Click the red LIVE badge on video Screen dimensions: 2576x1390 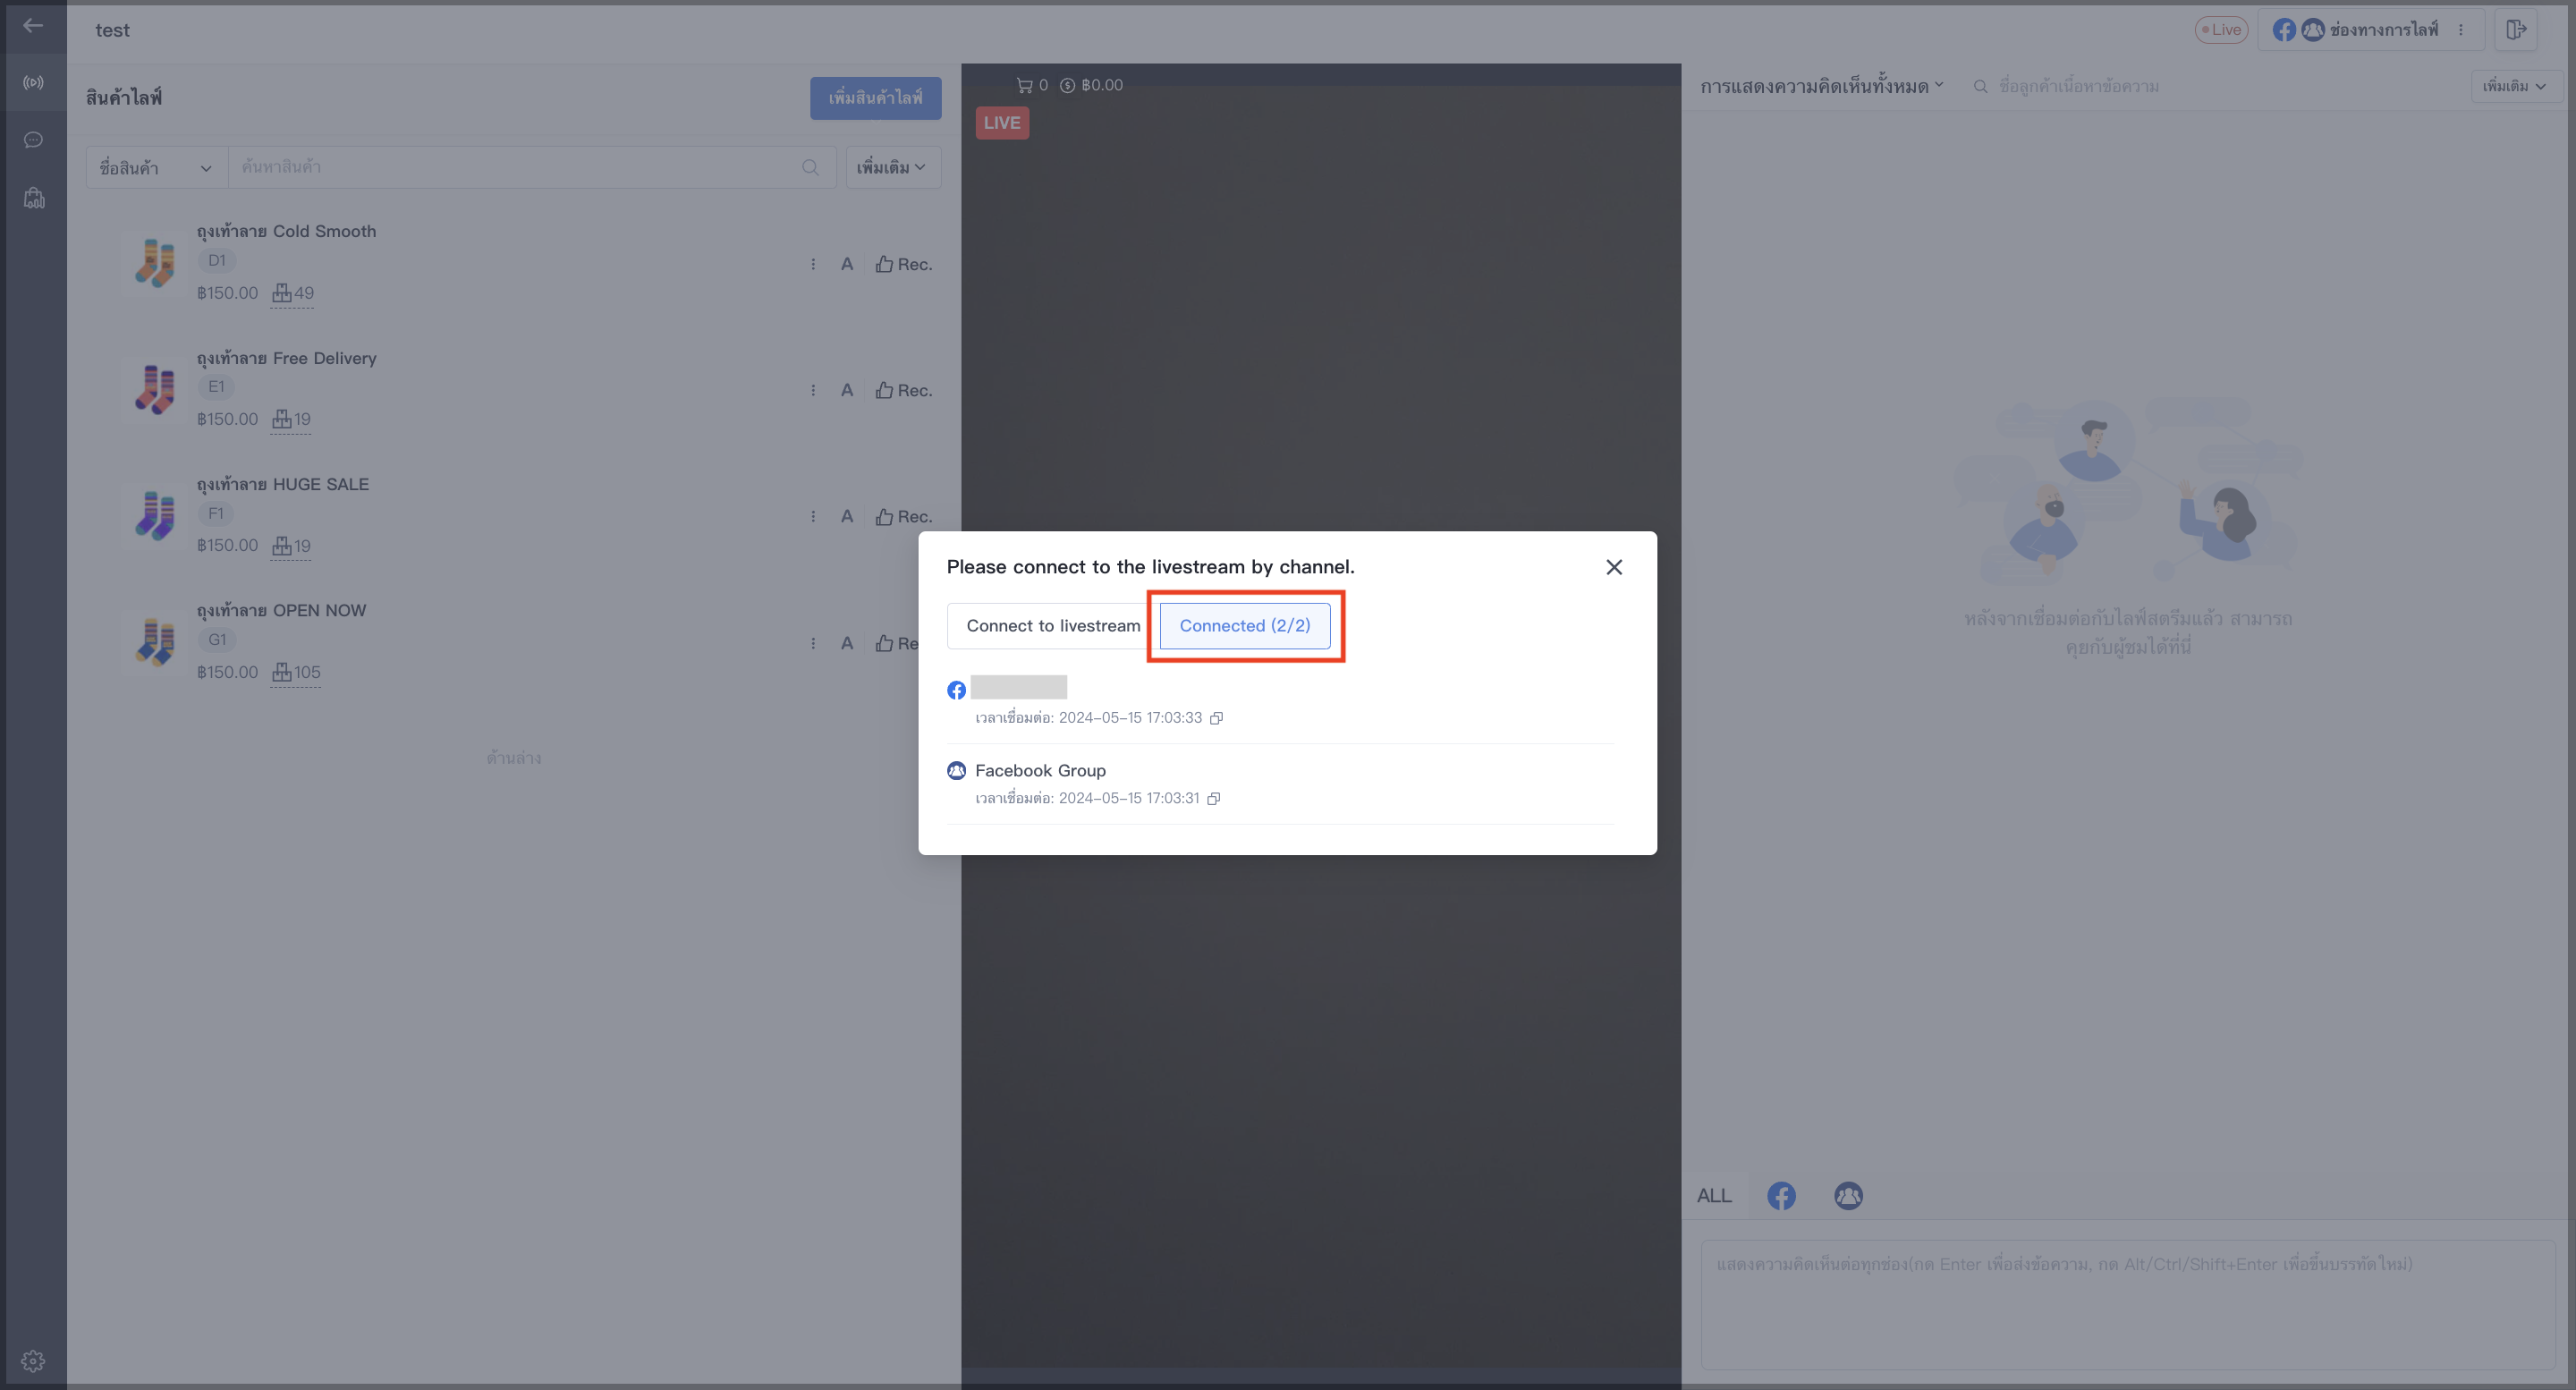(x=1002, y=123)
